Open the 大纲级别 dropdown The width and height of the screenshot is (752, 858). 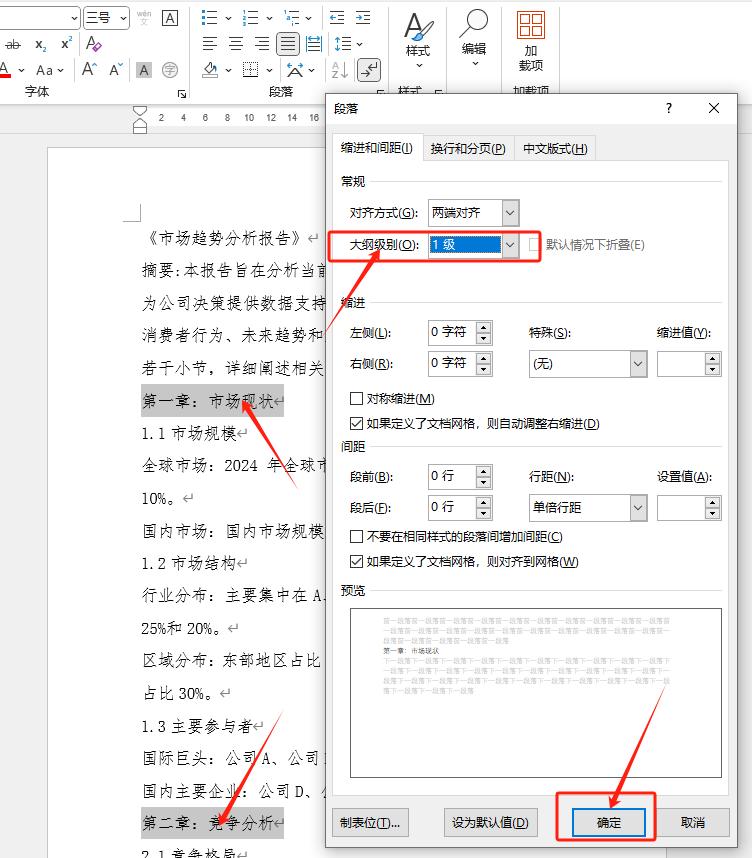point(510,245)
